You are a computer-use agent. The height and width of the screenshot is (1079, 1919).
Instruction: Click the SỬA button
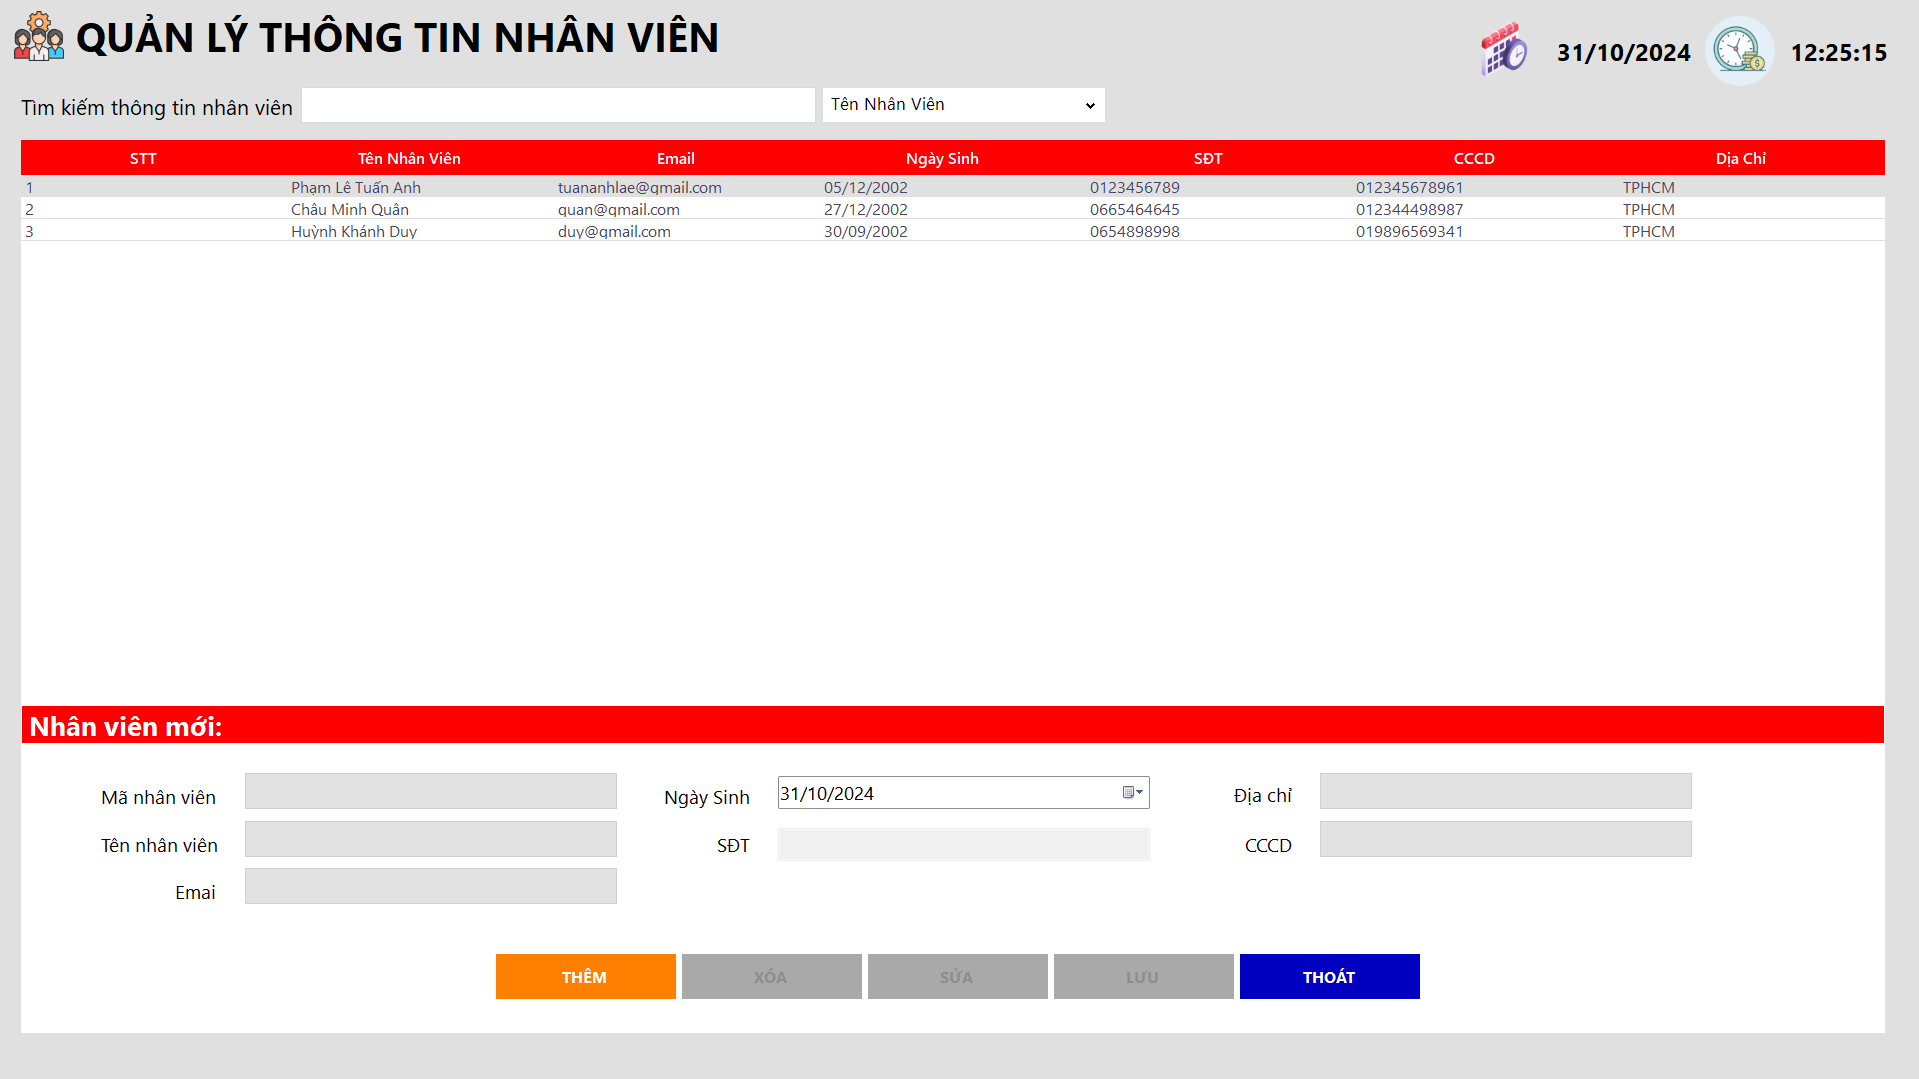pyautogui.click(x=957, y=977)
